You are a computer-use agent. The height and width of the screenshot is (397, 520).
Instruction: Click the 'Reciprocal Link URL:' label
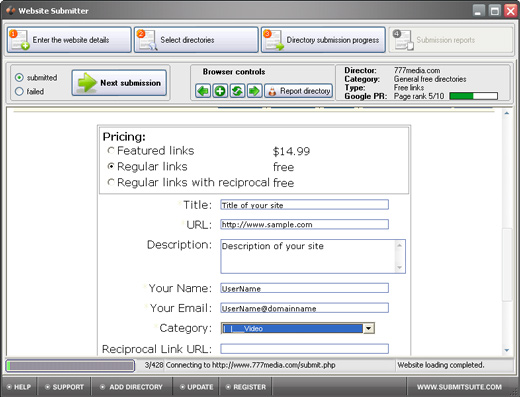(157, 349)
